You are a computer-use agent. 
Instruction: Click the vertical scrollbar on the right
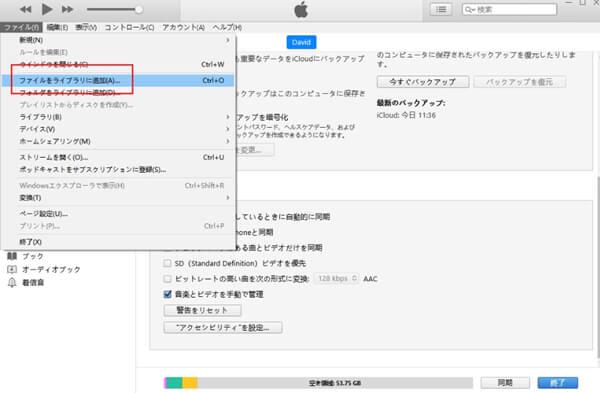point(598,268)
